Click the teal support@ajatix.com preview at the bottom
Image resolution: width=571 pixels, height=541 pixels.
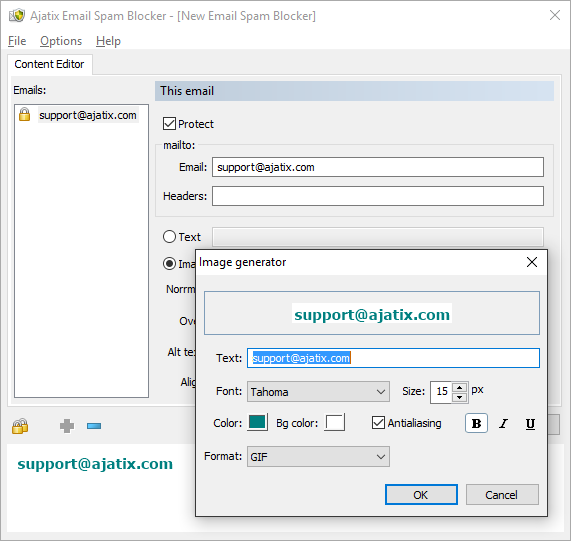[95, 464]
